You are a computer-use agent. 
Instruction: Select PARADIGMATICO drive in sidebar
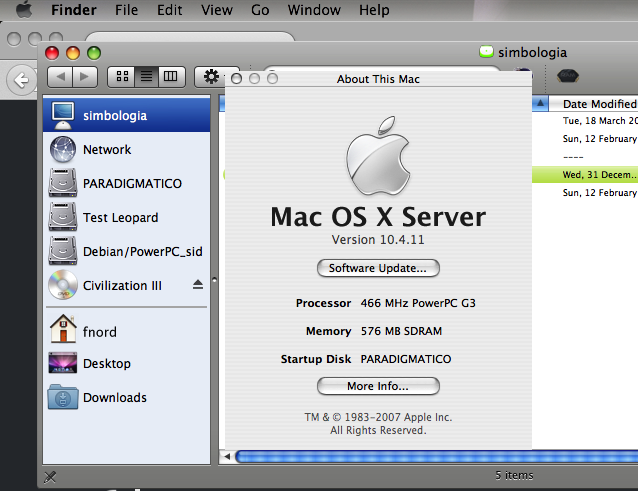click(x=127, y=183)
